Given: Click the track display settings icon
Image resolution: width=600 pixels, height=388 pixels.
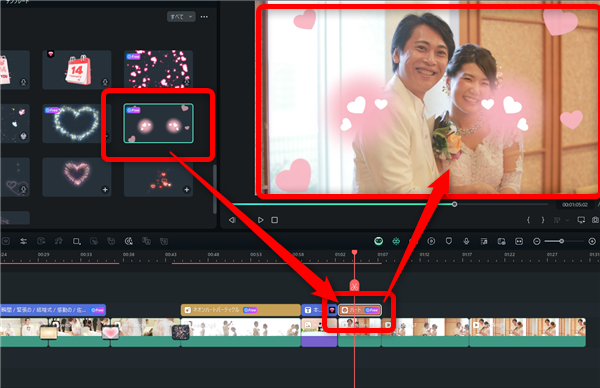Looking at the screenshot, I should [501, 241].
